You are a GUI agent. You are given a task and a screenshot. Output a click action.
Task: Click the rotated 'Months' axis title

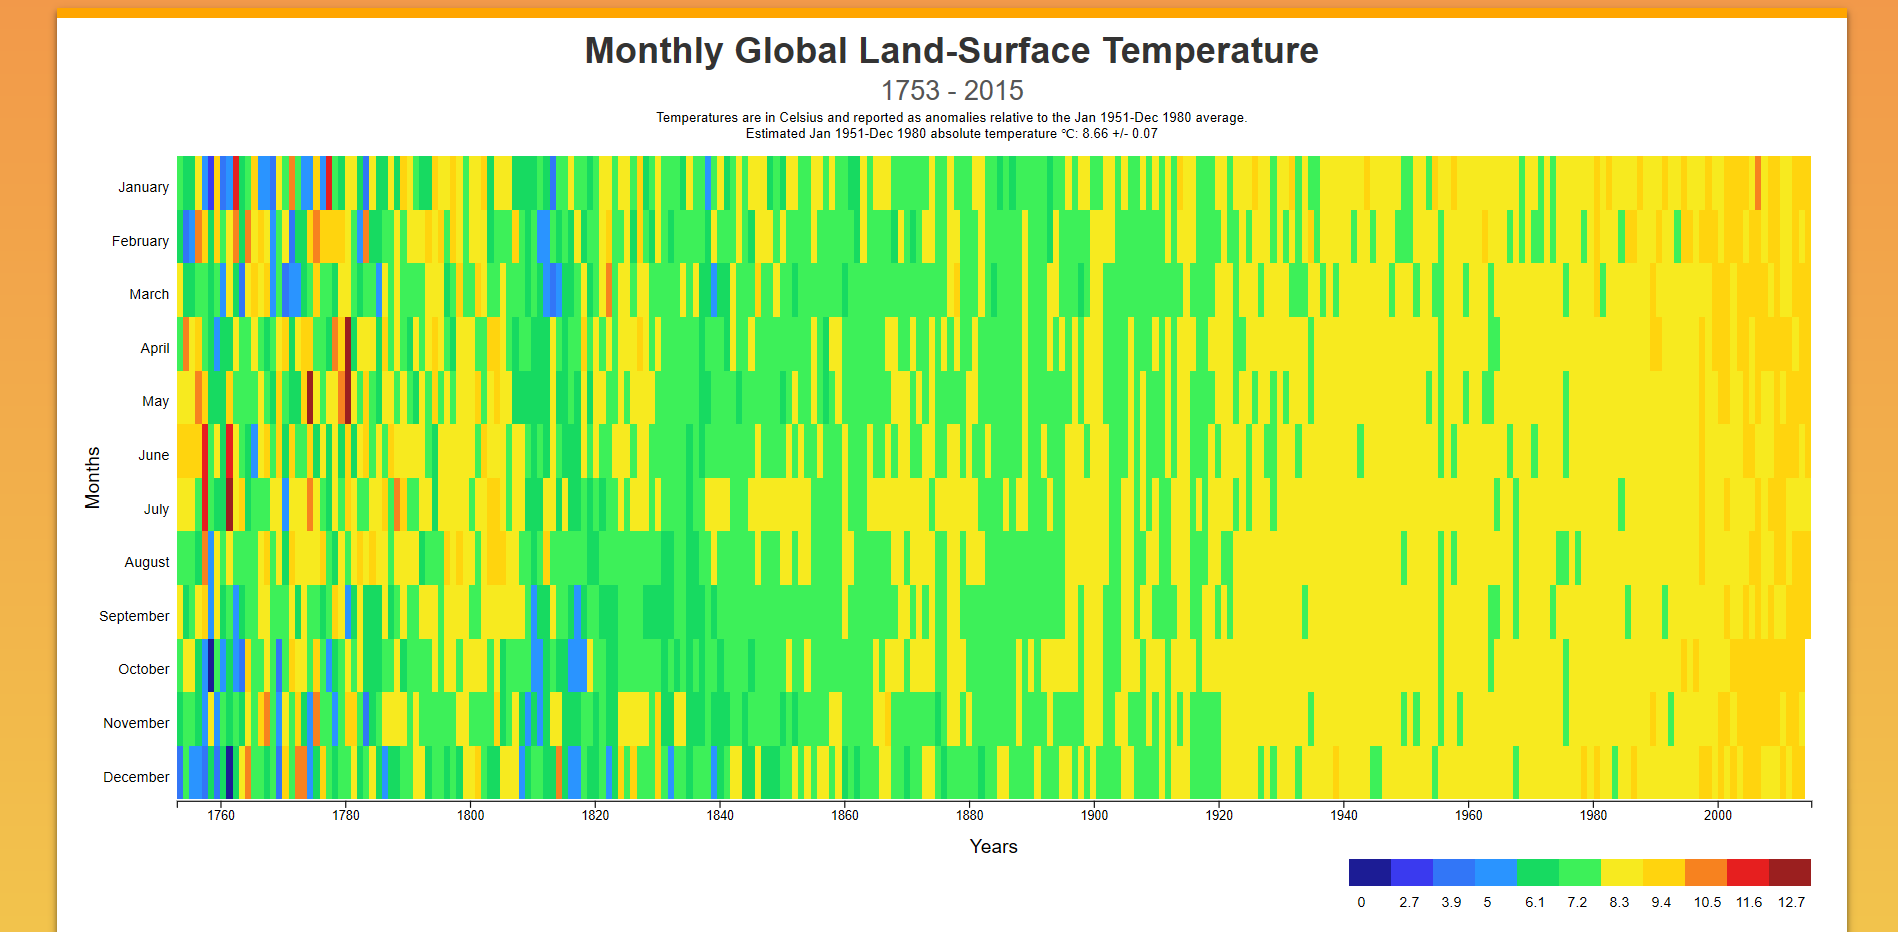tap(93, 478)
